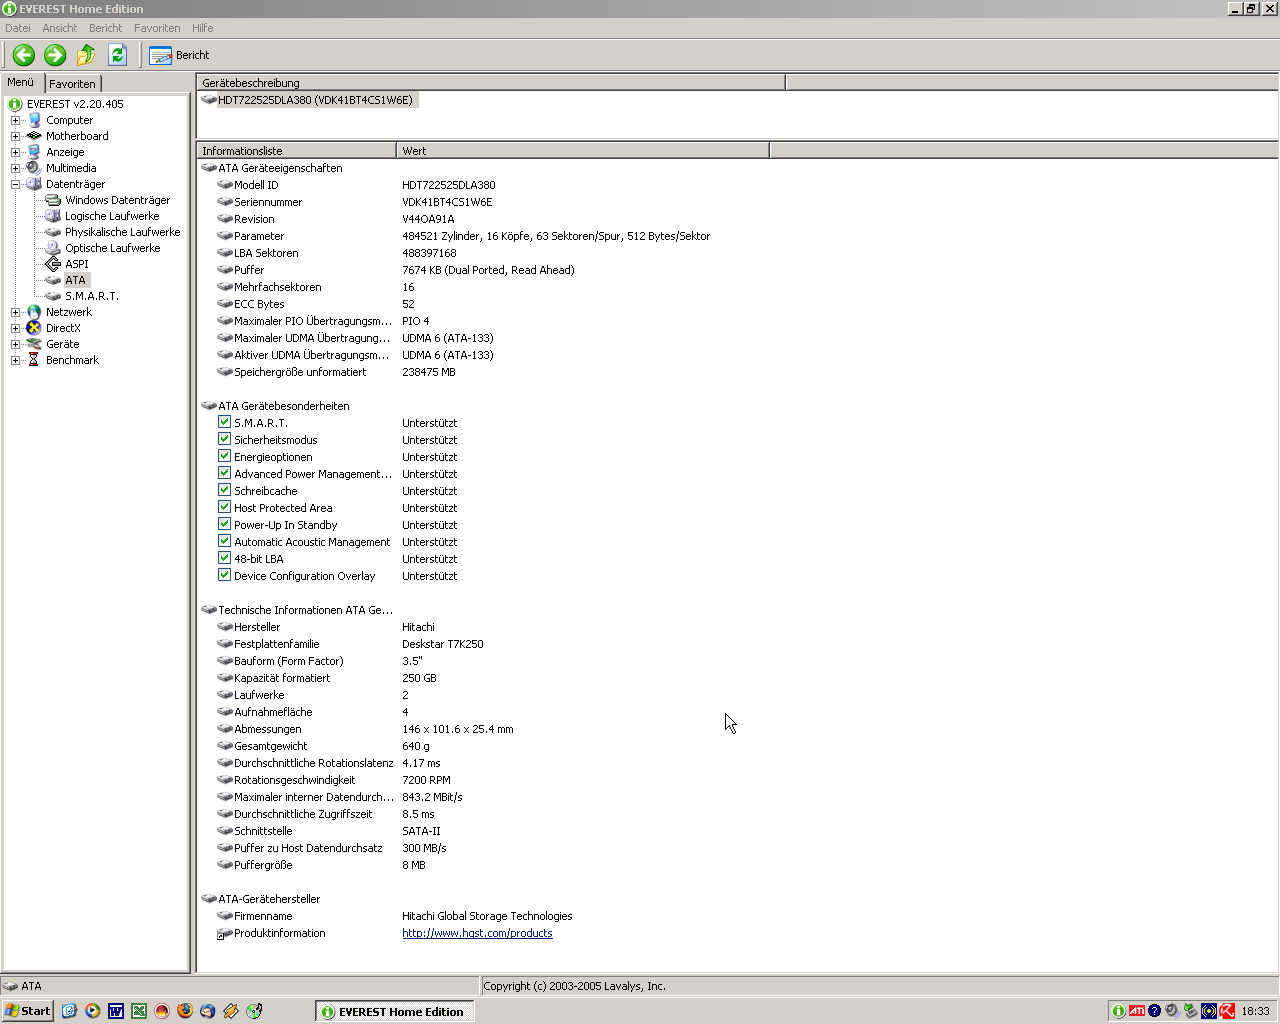The width and height of the screenshot is (1280, 1024).
Task: Toggle the 48-bit LBA checkbox
Action: 224,558
